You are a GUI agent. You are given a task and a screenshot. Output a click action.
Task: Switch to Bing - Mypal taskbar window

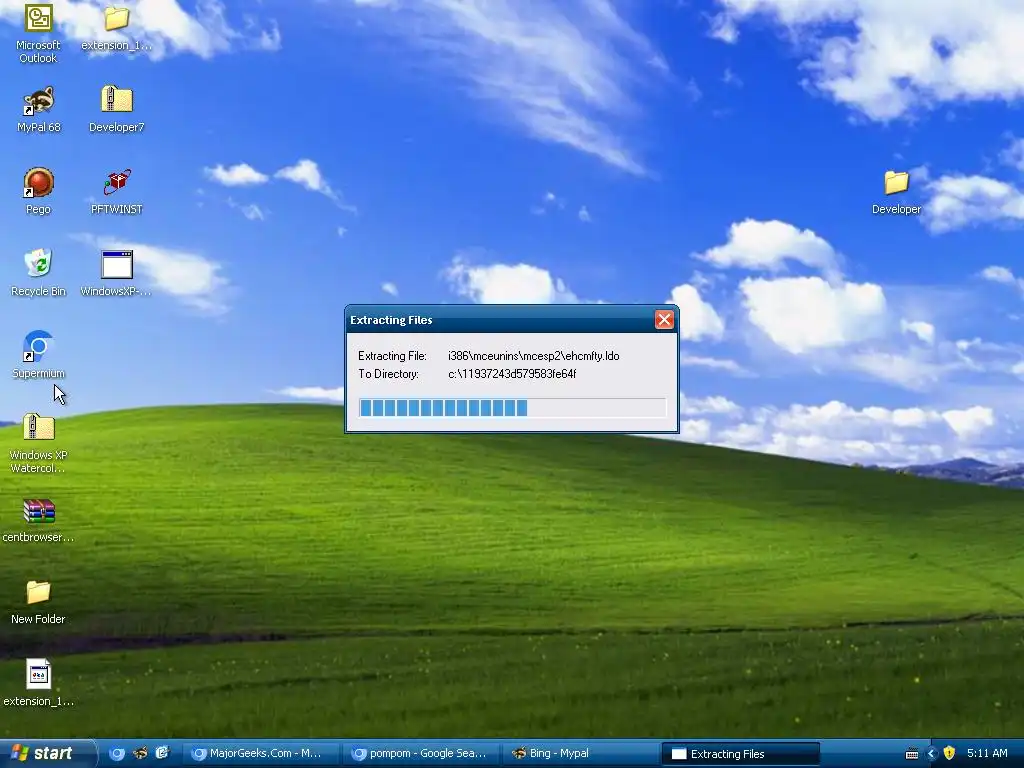tap(580, 754)
